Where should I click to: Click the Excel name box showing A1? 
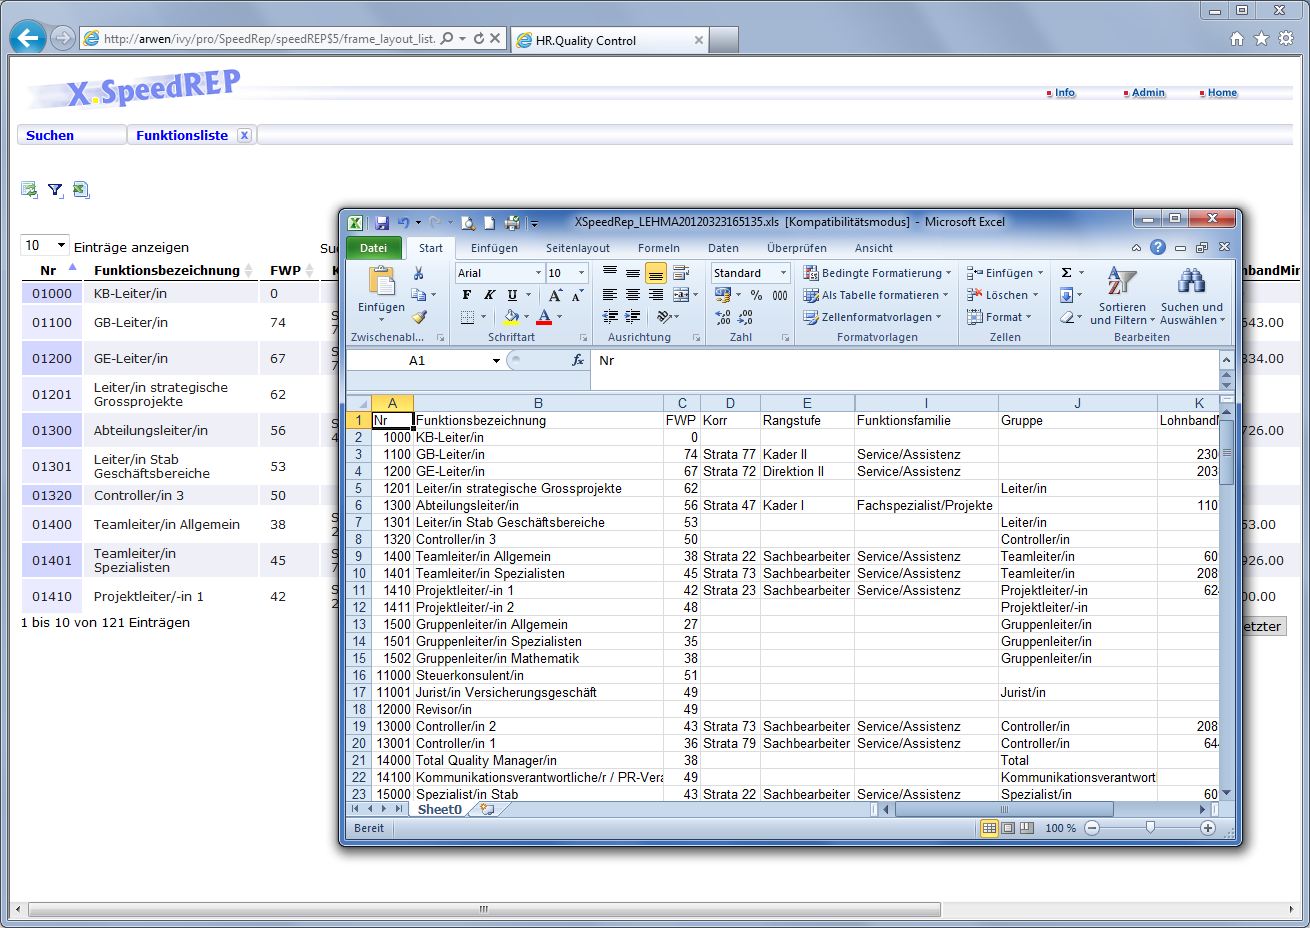pos(418,360)
